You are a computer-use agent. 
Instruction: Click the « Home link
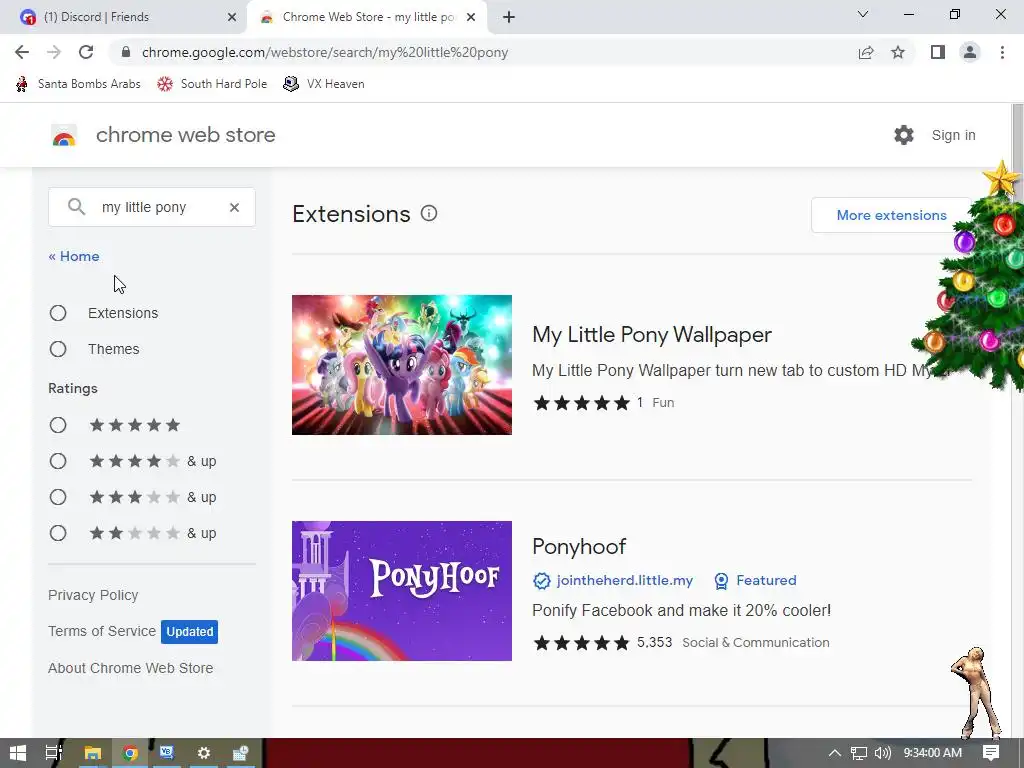coord(74,257)
